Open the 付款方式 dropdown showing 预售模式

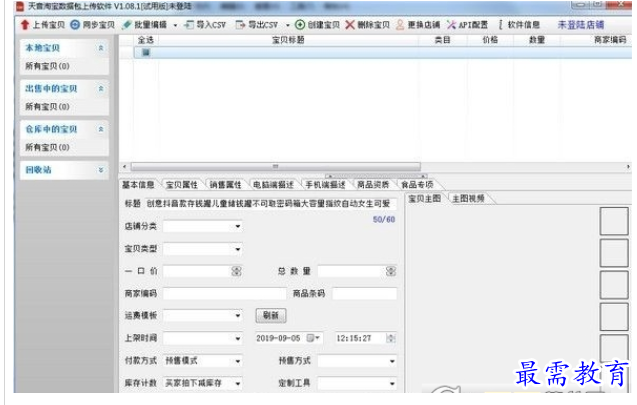pyautogui.click(x=202, y=361)
